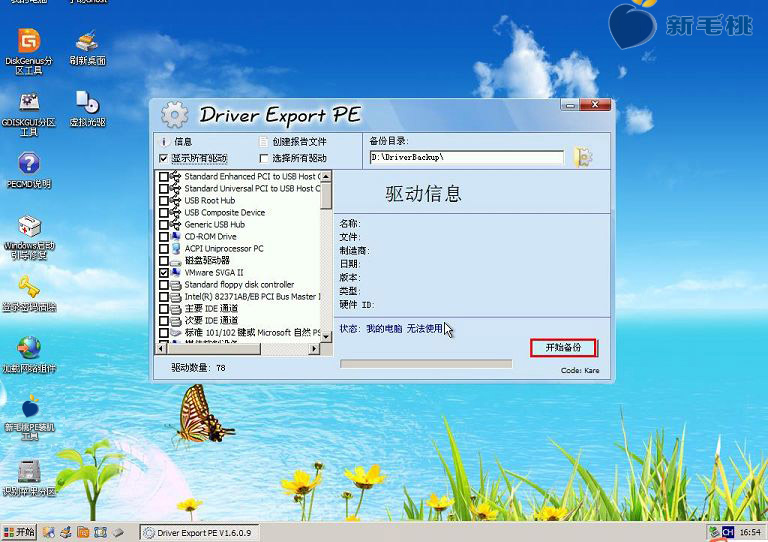This screenshot has width=768, height=542.
Task: Open DiskGenius partition tool desktop icon
Action: pyautogui.click(x=29, y=50)
